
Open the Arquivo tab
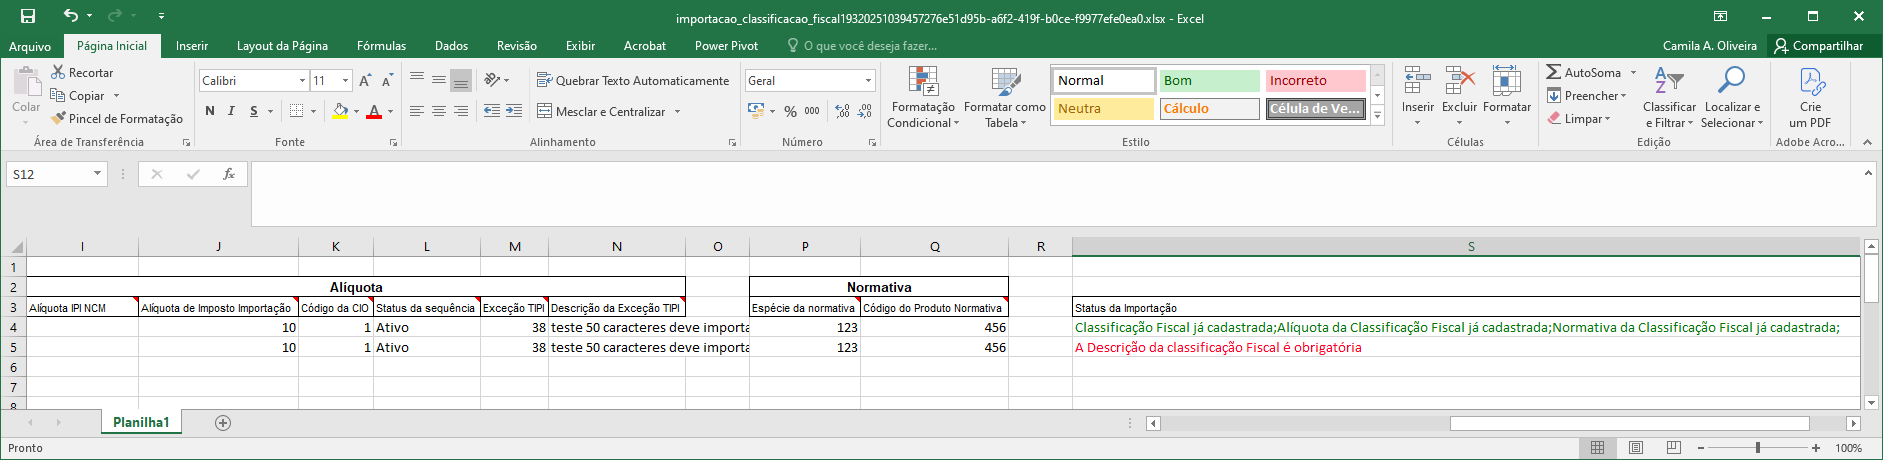click(30, 46)
